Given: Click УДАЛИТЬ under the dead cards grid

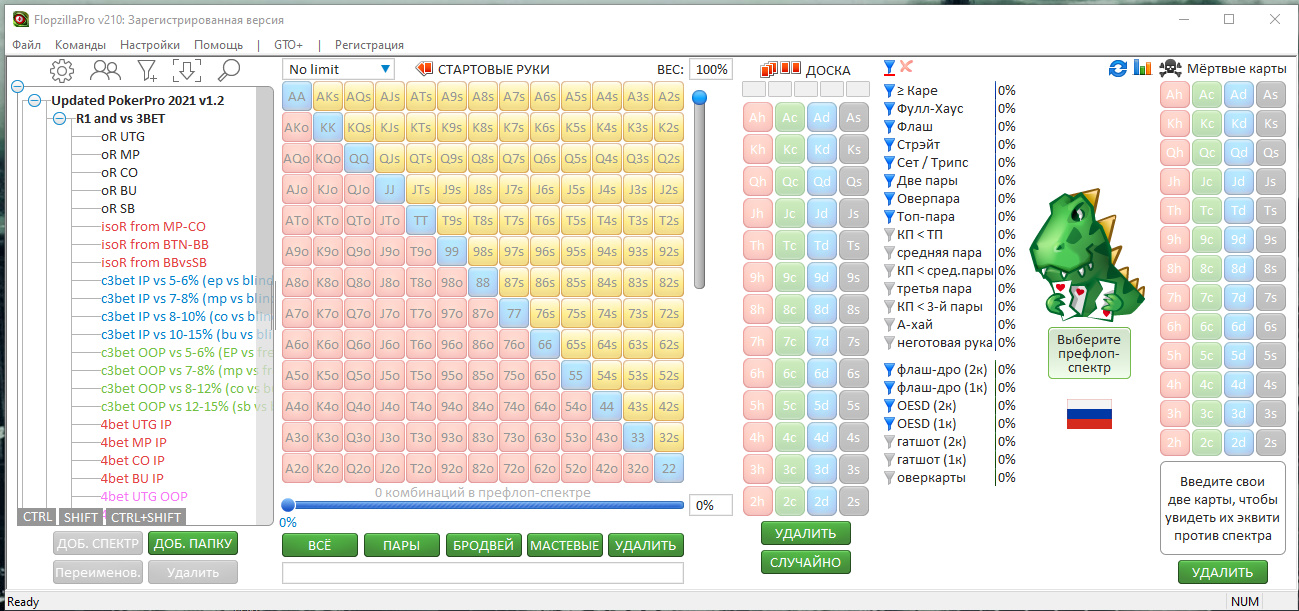Looking at the screenshot, I should (1222, 573).
